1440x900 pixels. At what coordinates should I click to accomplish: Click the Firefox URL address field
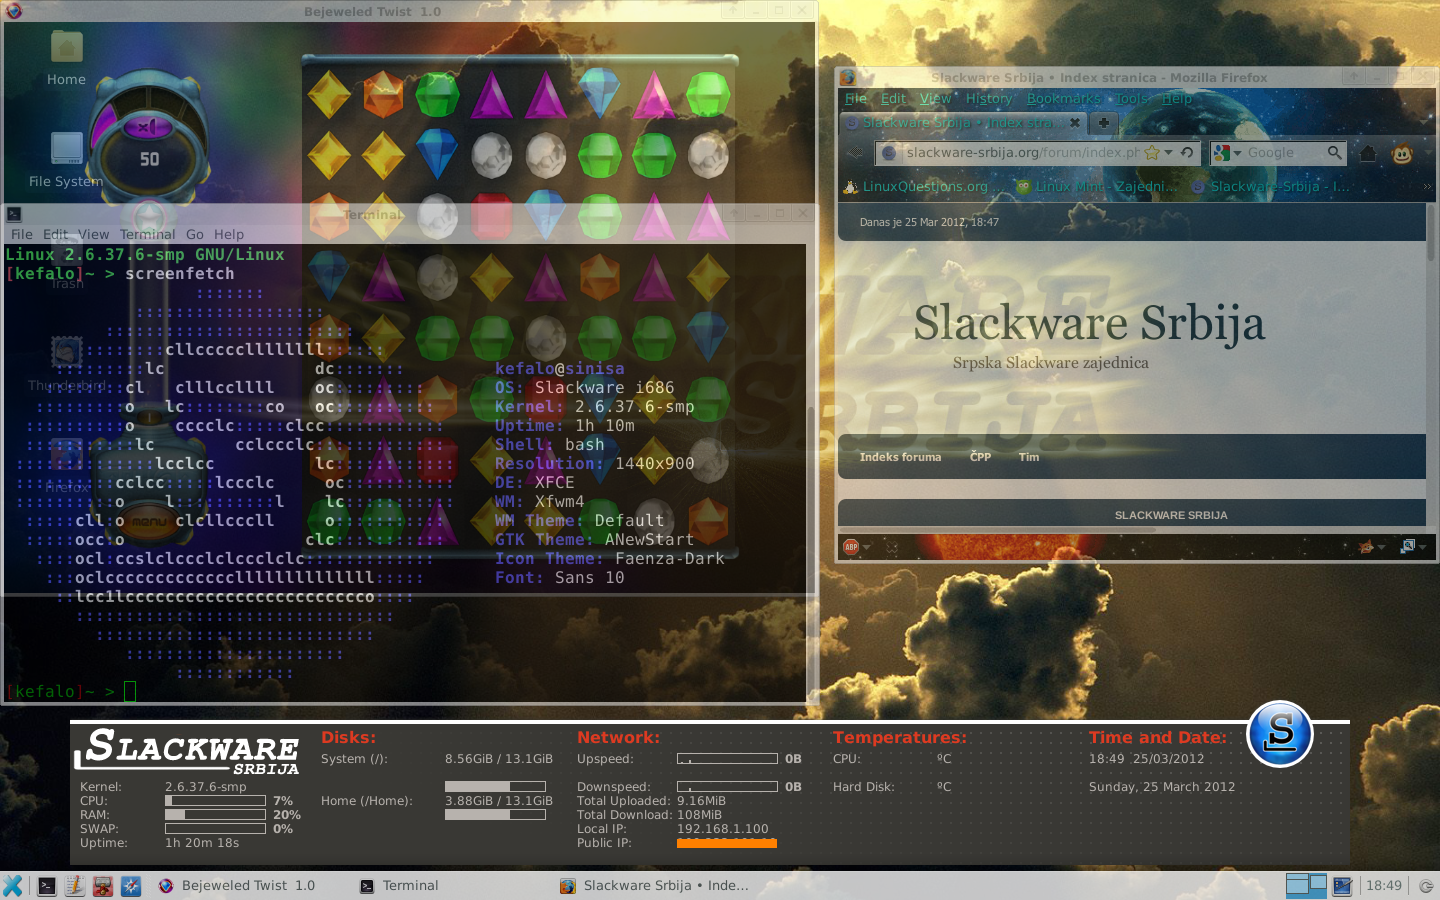tap(1020, 153)
